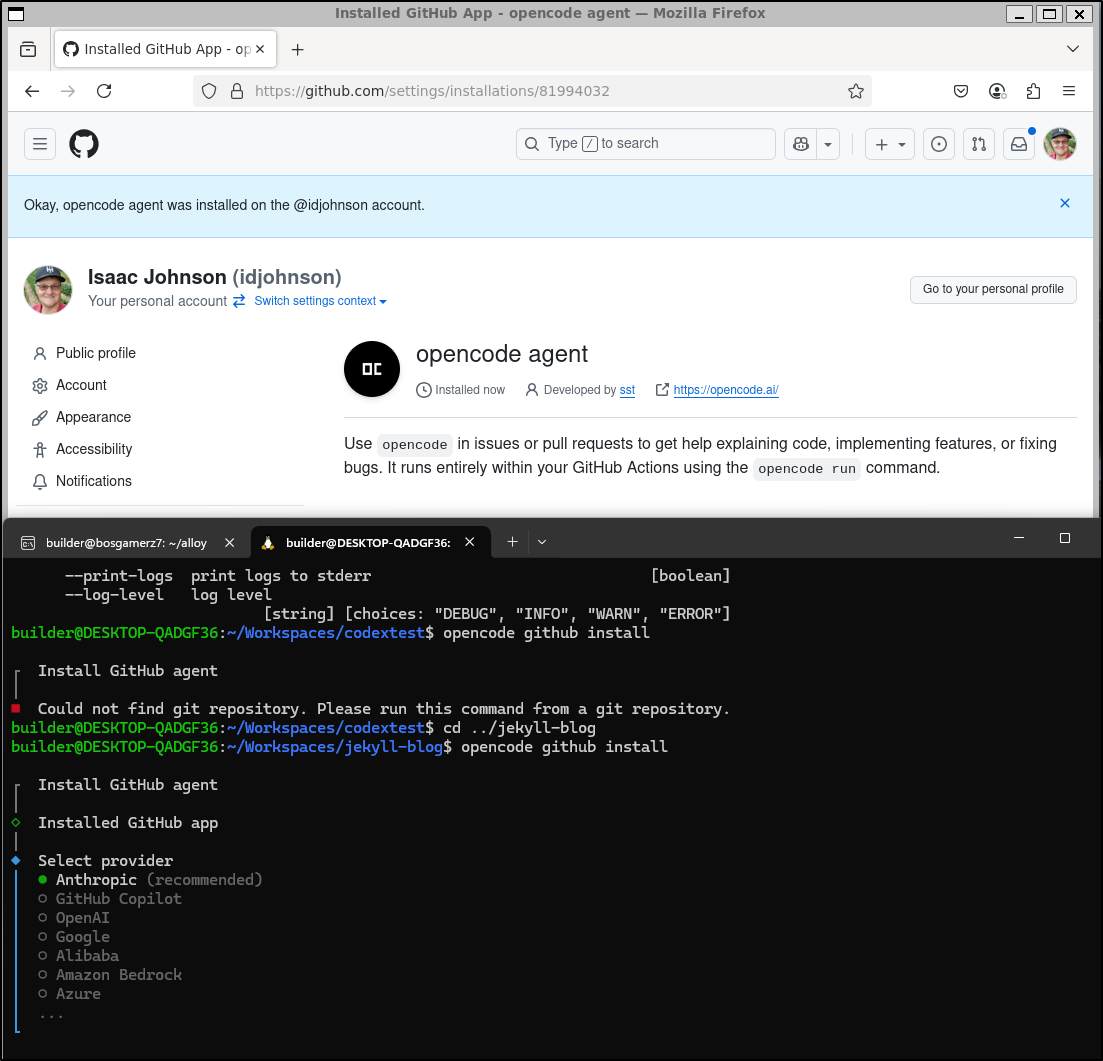Open the Firefox window system menu icon
The height and width of the screenshot is (1061, 1103).
15,13
